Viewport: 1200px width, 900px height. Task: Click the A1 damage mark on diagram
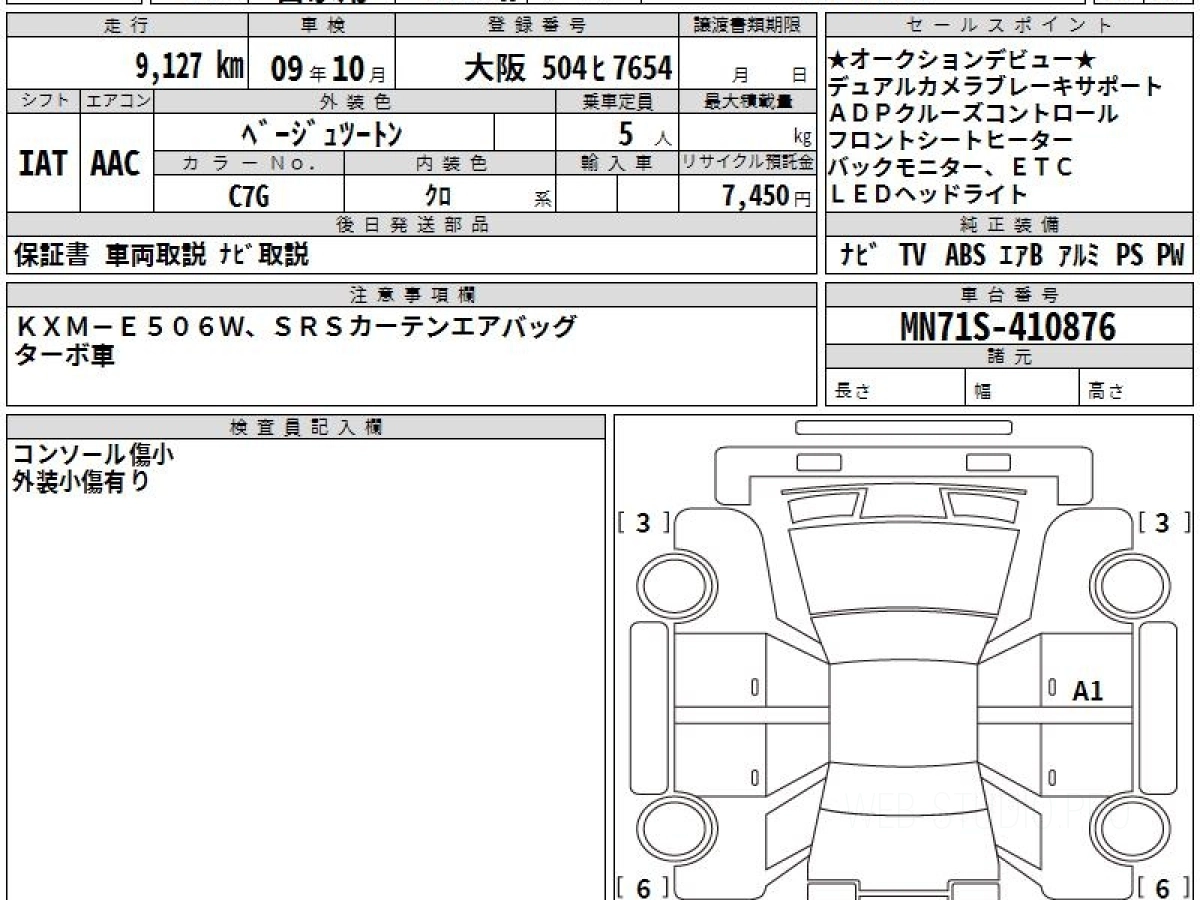[x=1088, y=690]
